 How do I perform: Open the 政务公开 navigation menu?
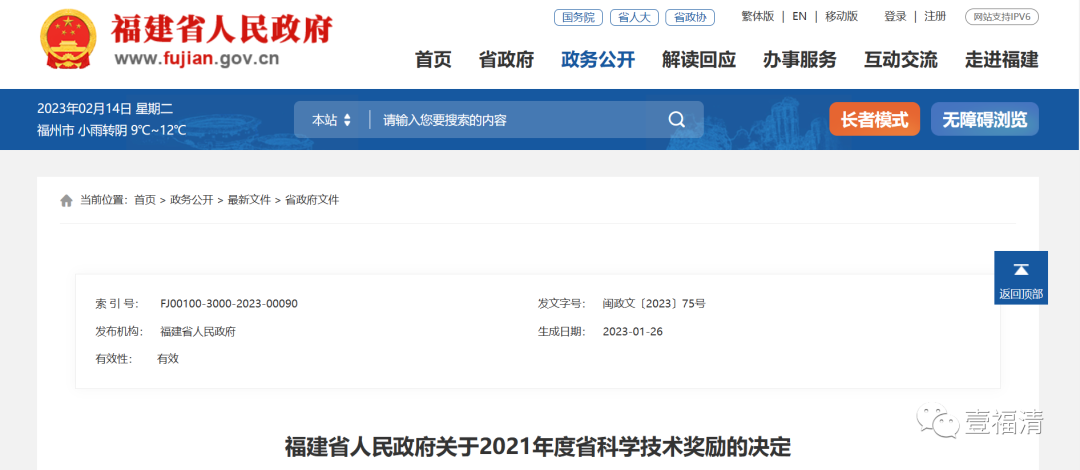pos(598,60)
